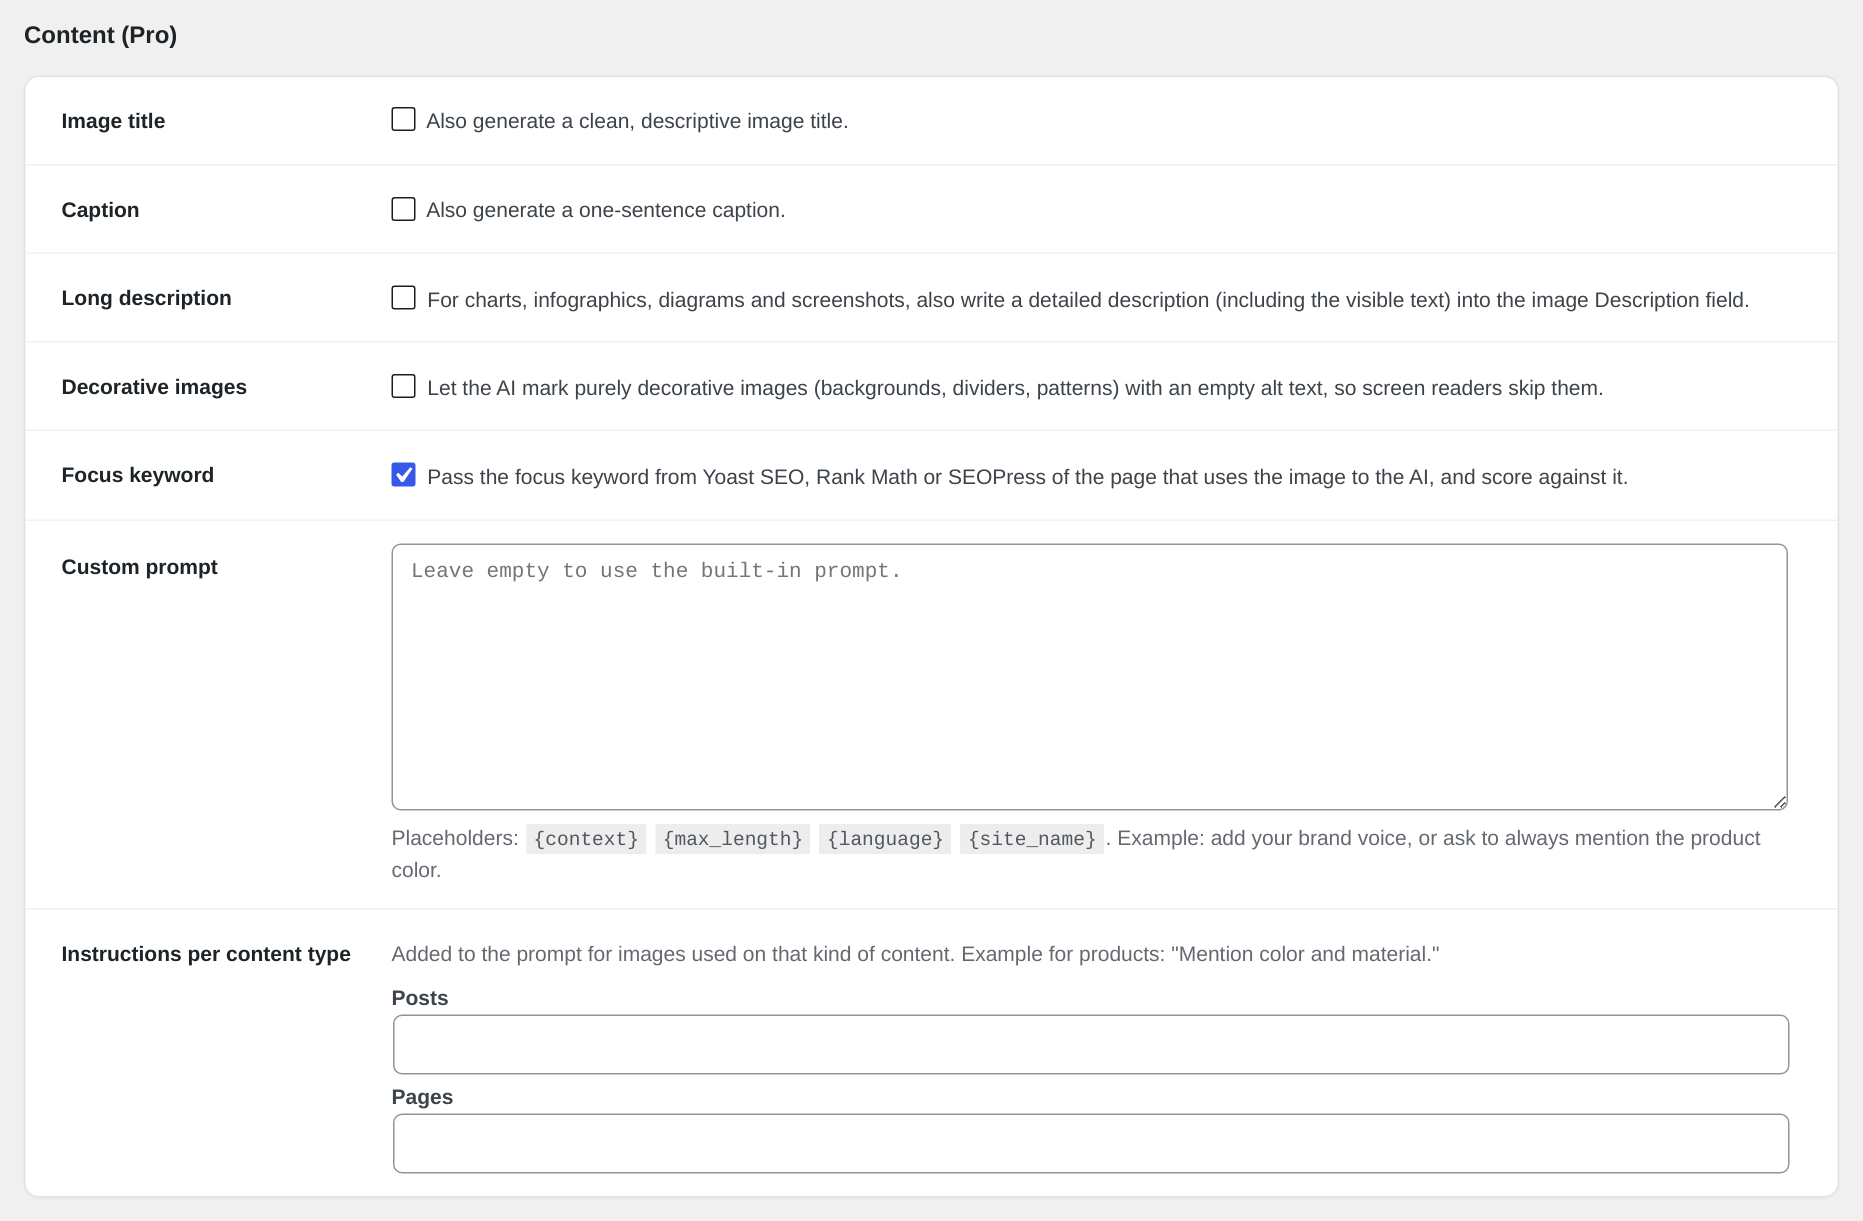Click the Pages field label
Viewport: 1863px width, 1221px height.
pyautogui.click(x=422, y=1097)
